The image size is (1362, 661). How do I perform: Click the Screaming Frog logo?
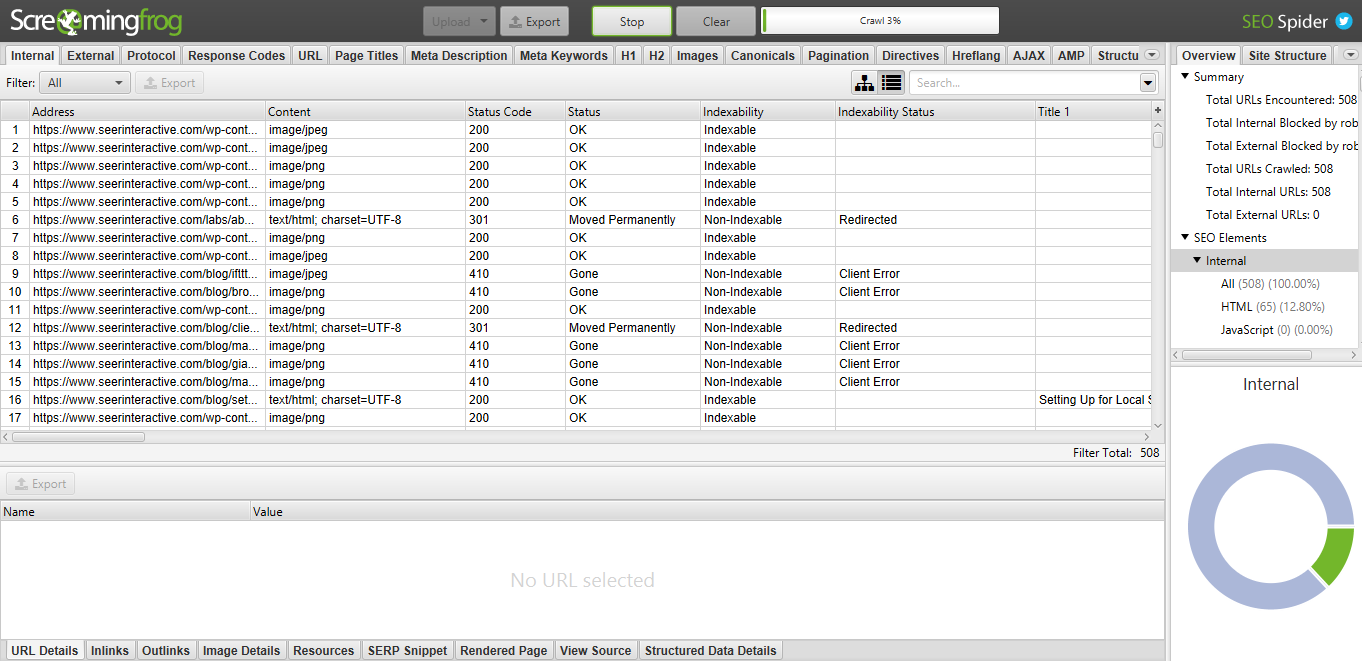(96, 20)
